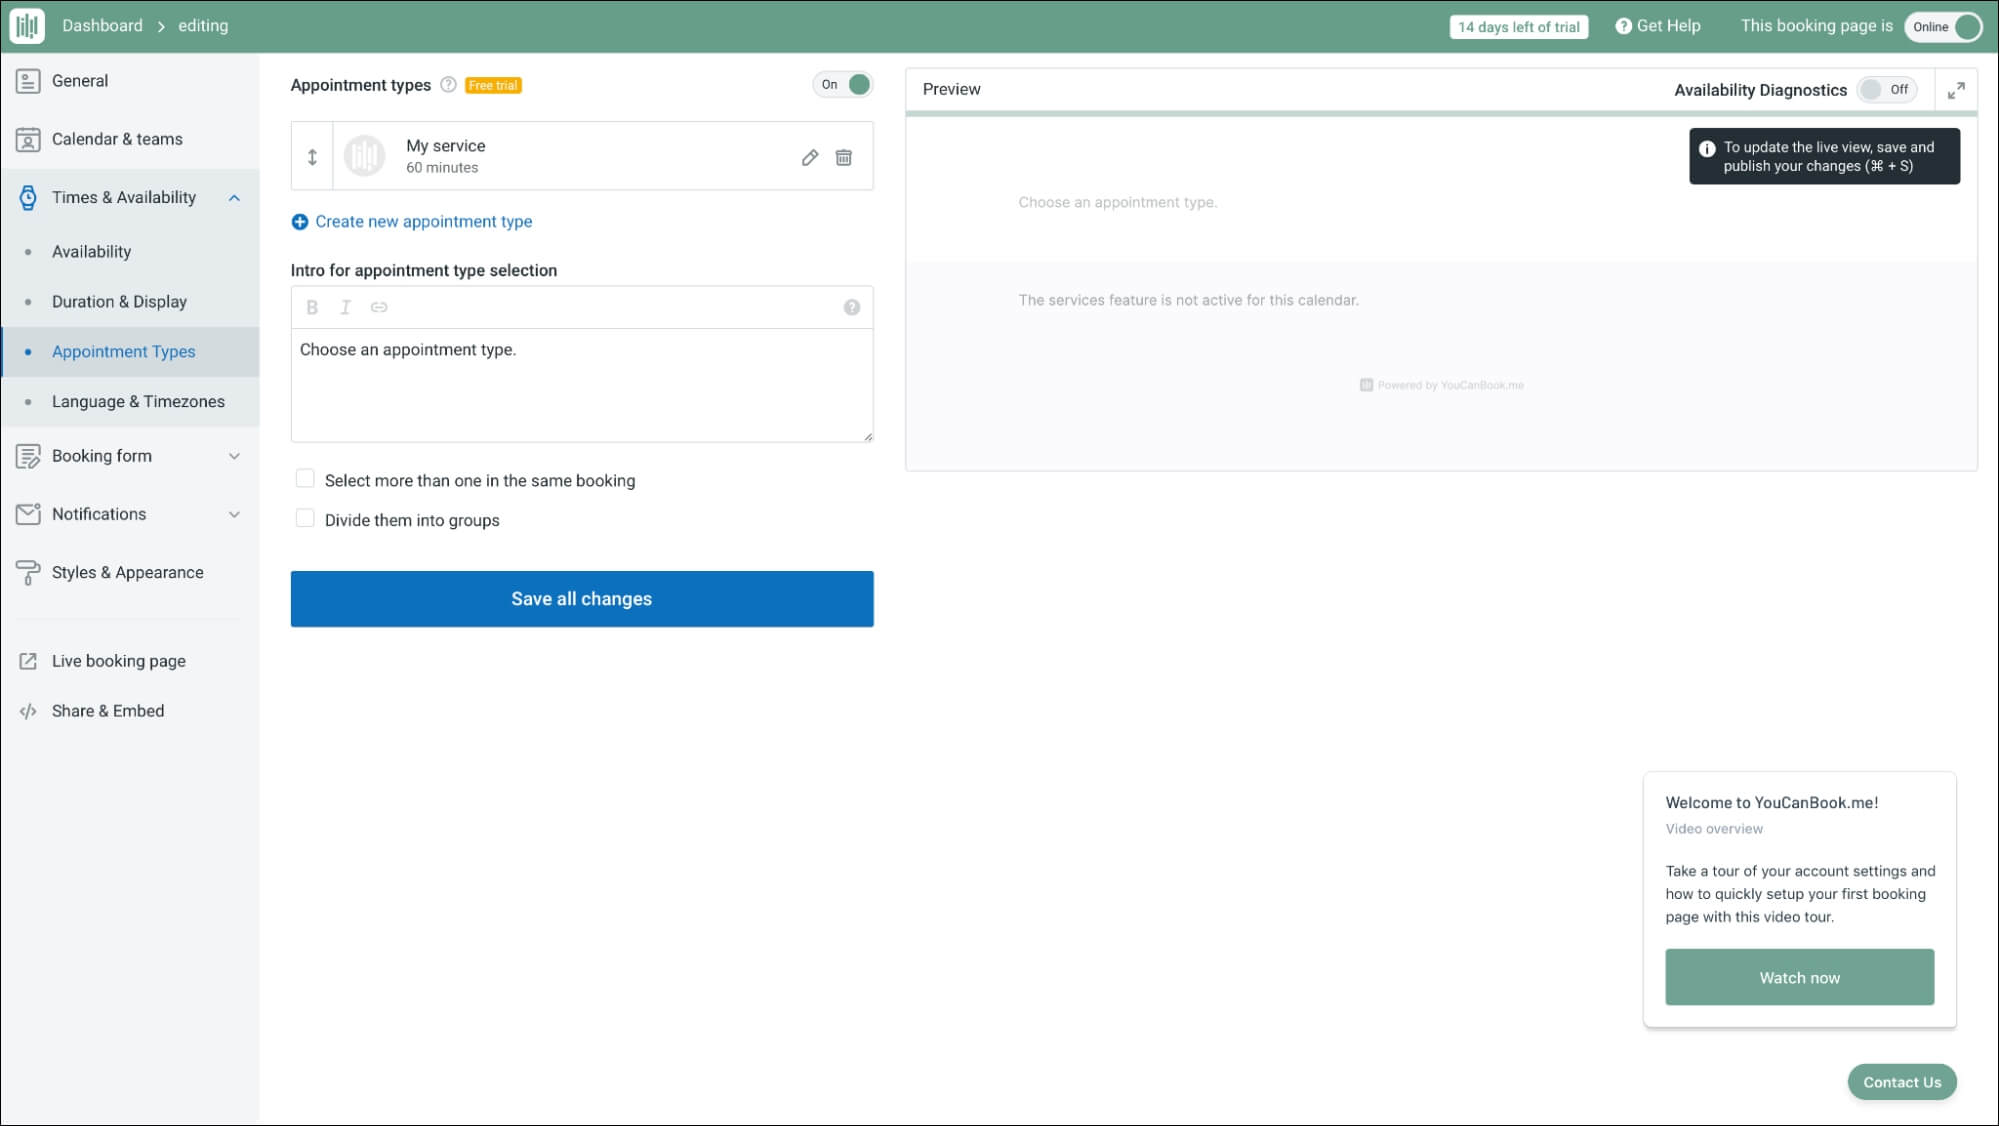Image resolution: width=1999 pixels, height=1126 pixels.
Task: Click the pencil edit icon for My service
Action: coord(810,157)
